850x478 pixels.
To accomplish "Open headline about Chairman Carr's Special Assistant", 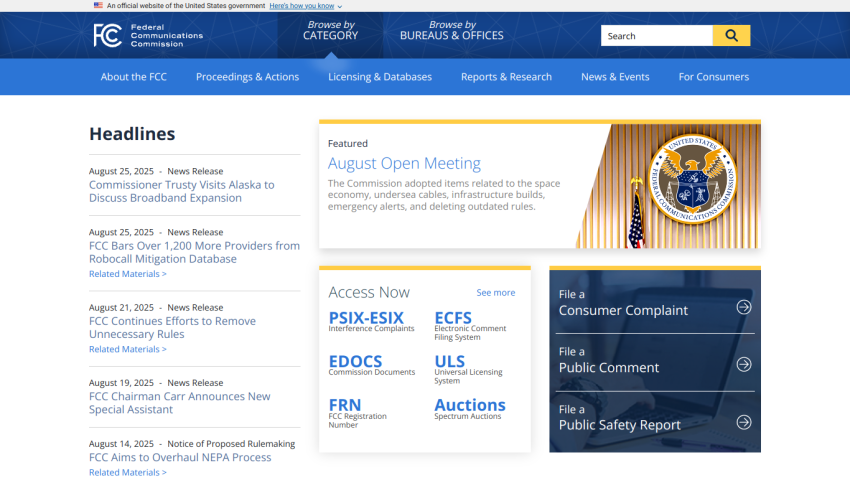I will [x=179, y=403].
